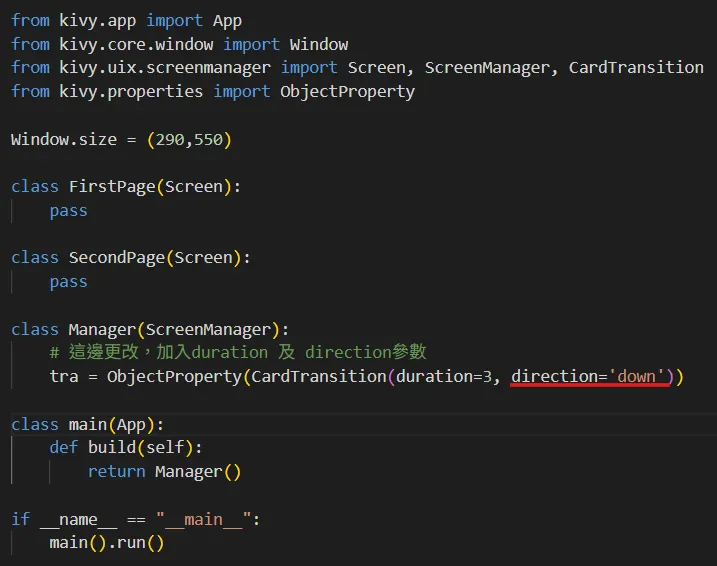Image resolution: width=717 pixels, height=566 pixels.
Task: Click 'kivy.properties' module name
Action: coord(131,91)
